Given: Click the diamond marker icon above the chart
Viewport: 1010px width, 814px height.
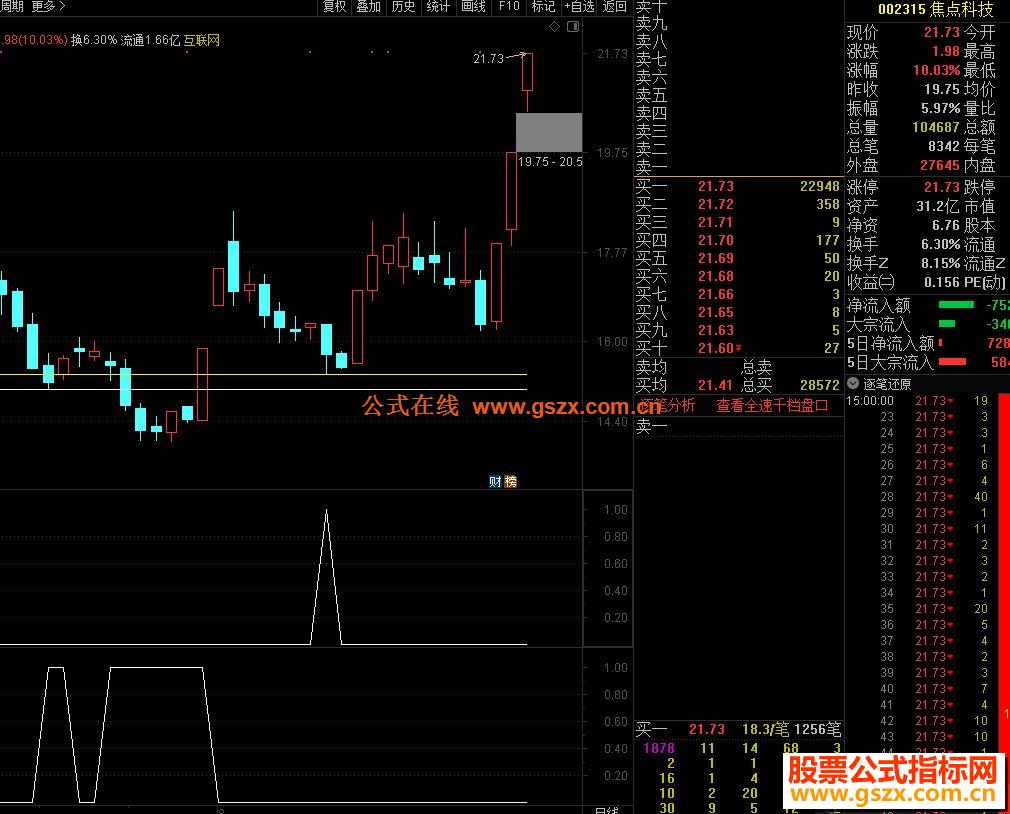Looking at the screenshot, I should (x=554, y=26).
